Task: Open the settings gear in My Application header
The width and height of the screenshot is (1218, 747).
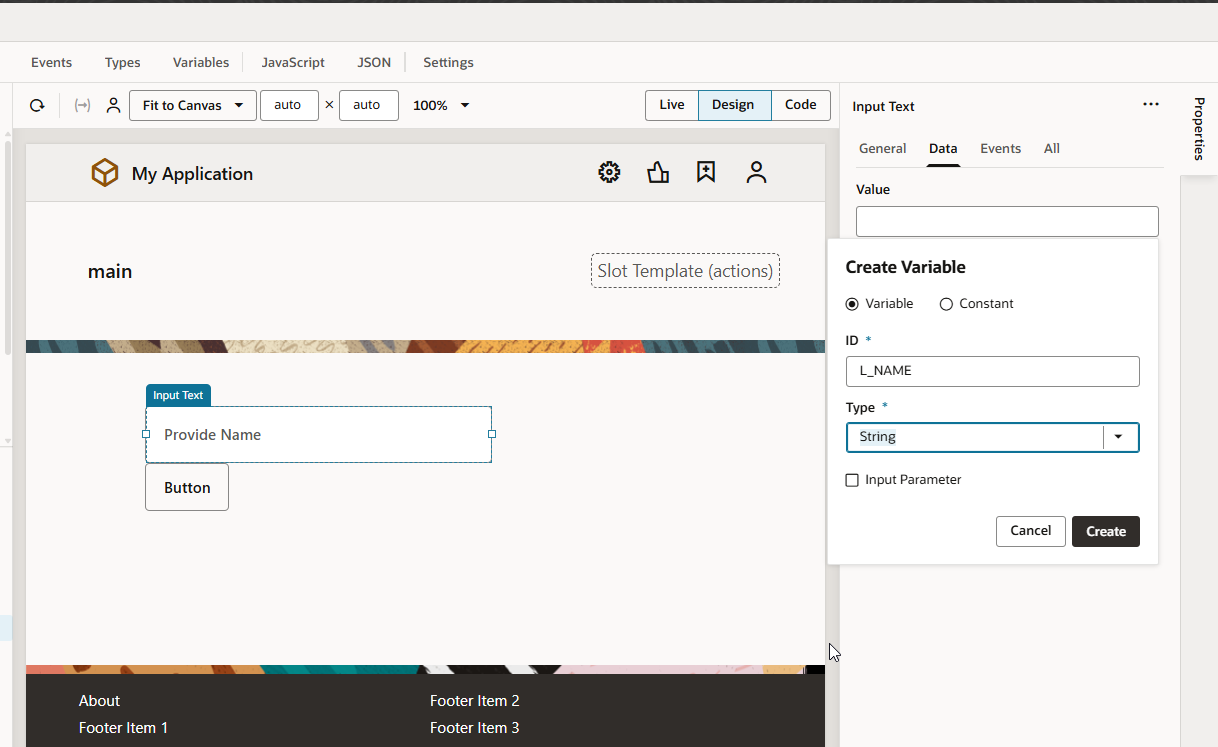Action: pyautogui.click(x=609, y=172)
